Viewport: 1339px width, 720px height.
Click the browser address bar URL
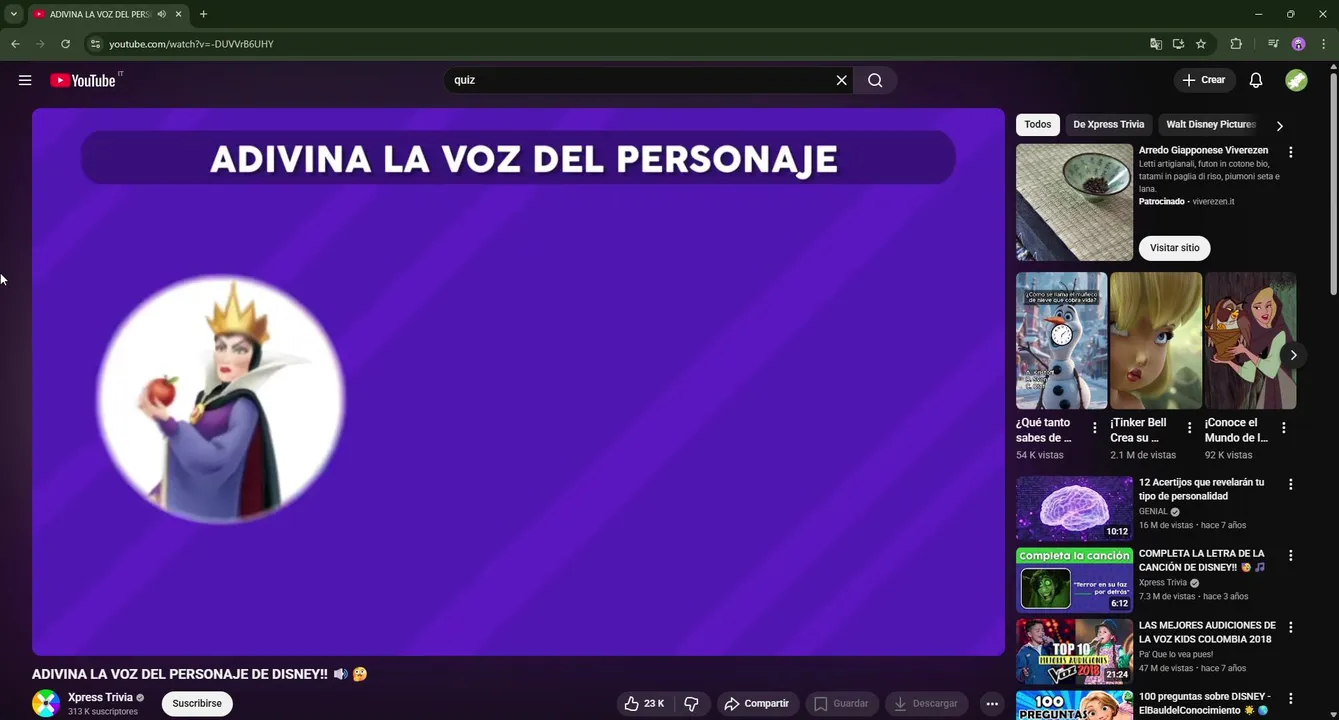(191, 44)
